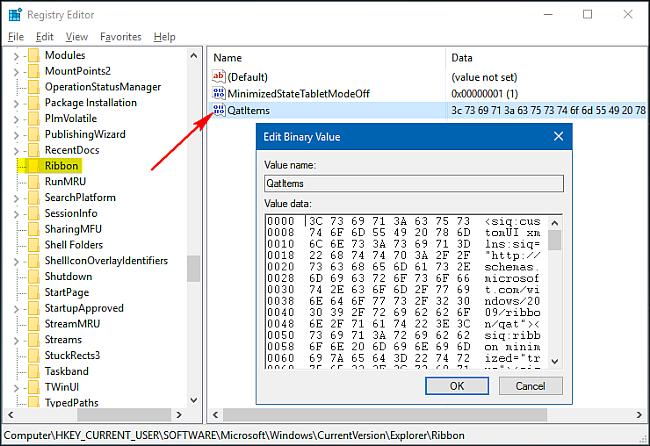Open the File menu
650x446 pixels.
point(16,37)
